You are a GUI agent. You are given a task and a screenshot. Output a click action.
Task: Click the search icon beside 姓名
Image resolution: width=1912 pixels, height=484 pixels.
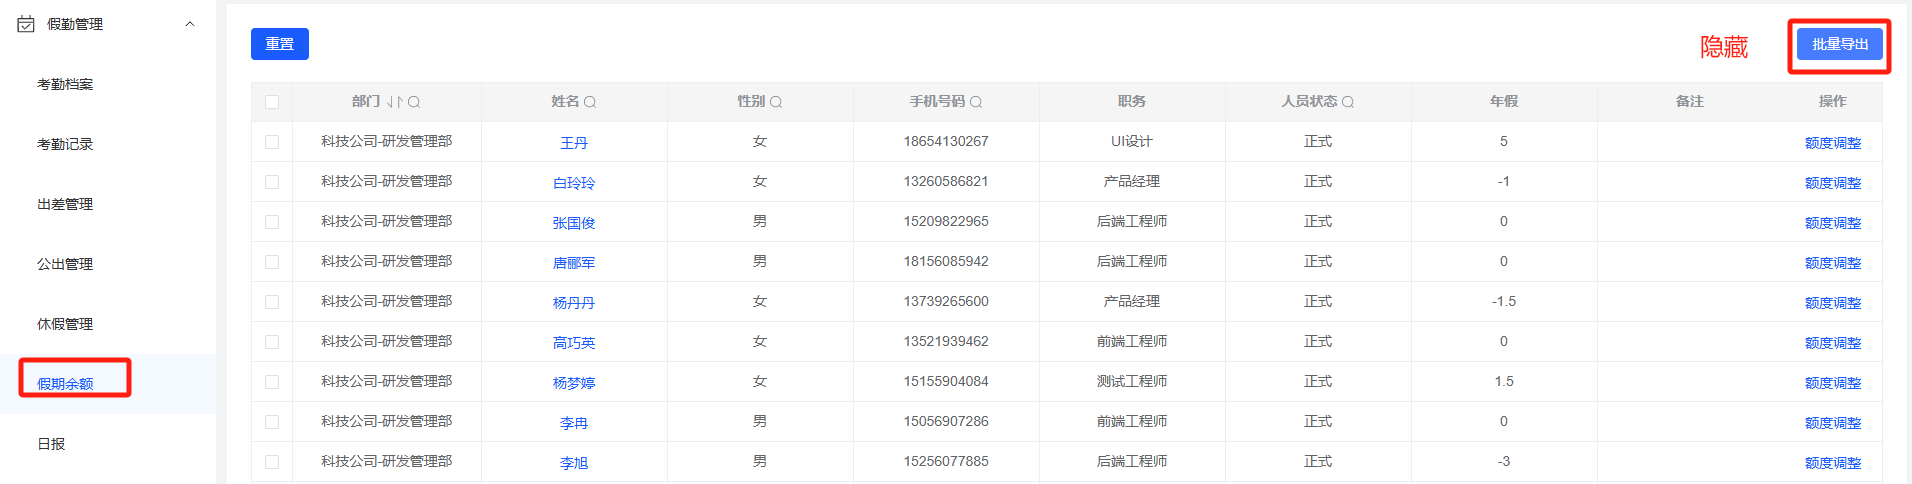pyautogui.click(x=590, y=102)
